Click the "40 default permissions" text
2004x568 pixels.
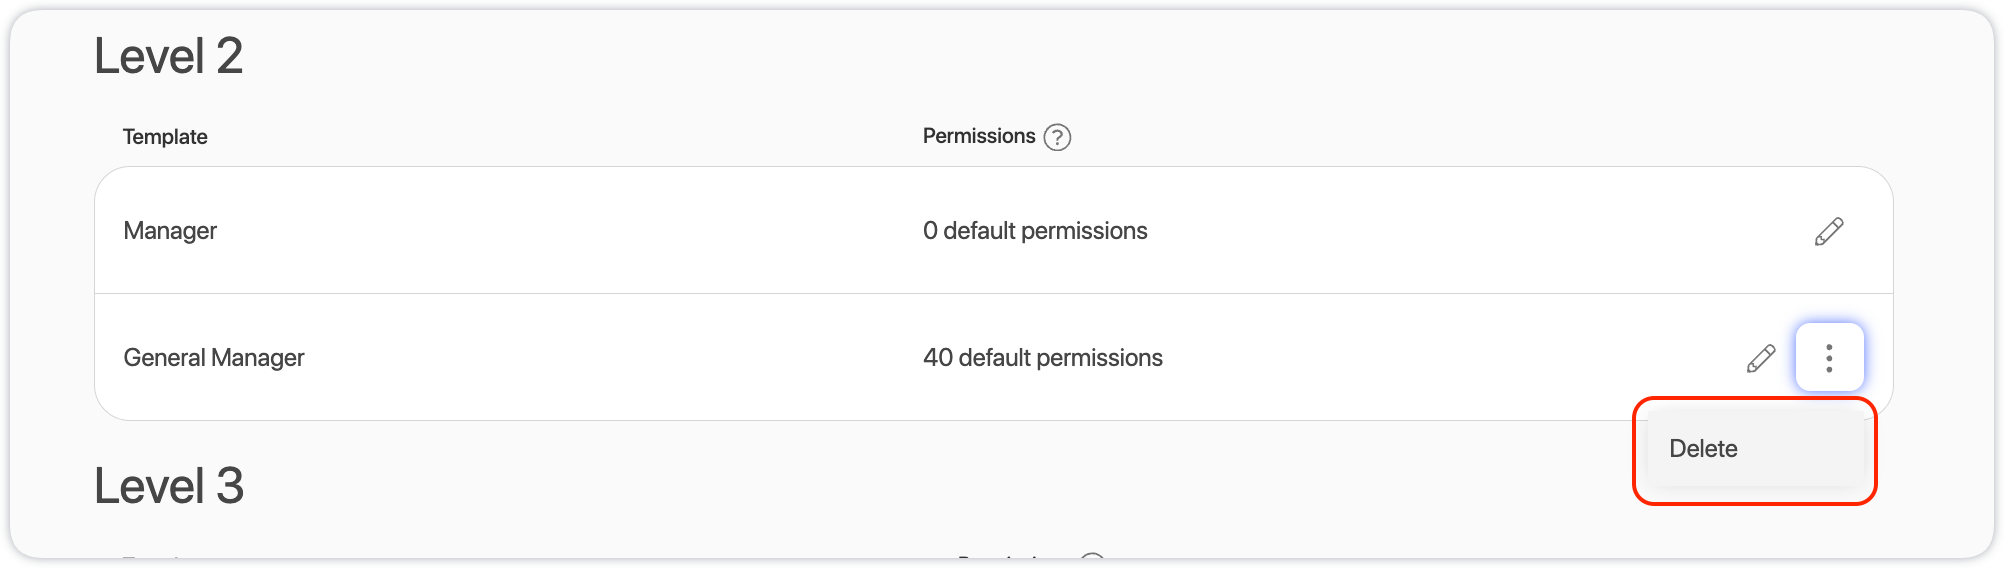1043,358
